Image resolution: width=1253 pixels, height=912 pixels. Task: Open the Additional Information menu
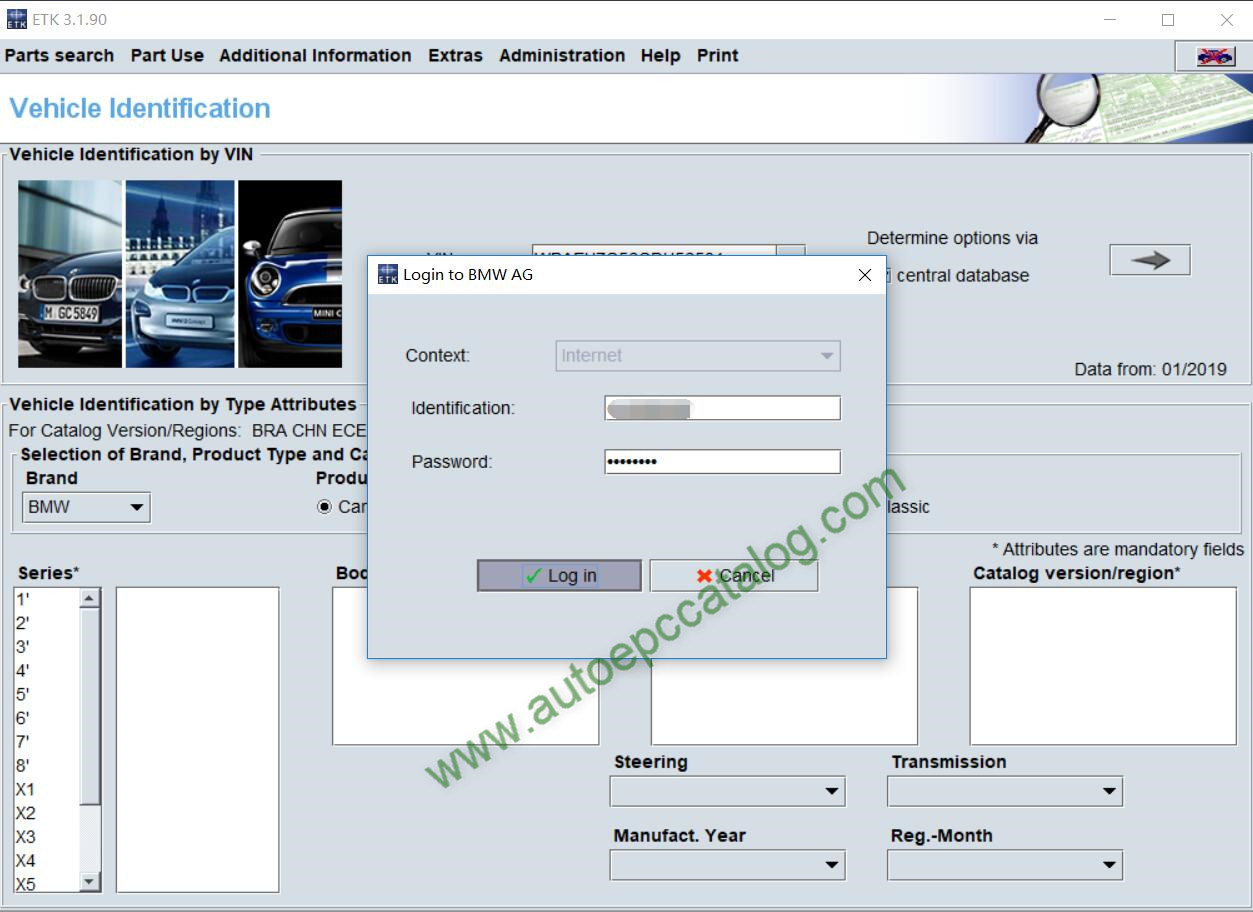[315, 56]
